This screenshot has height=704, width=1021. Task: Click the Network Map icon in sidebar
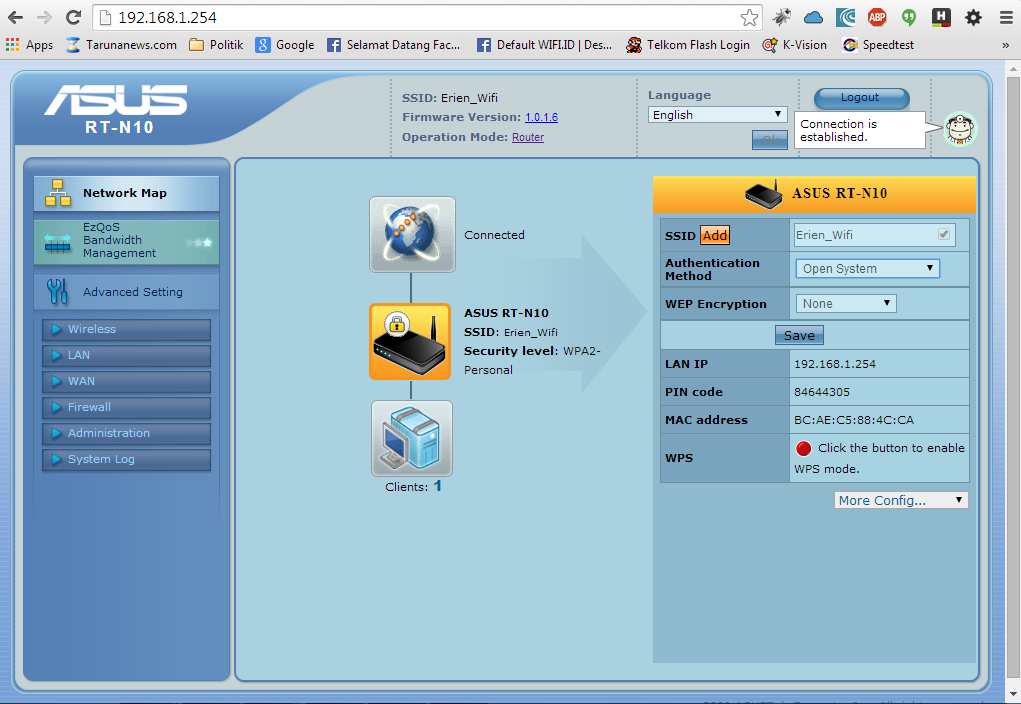click(x=57, y=193)
